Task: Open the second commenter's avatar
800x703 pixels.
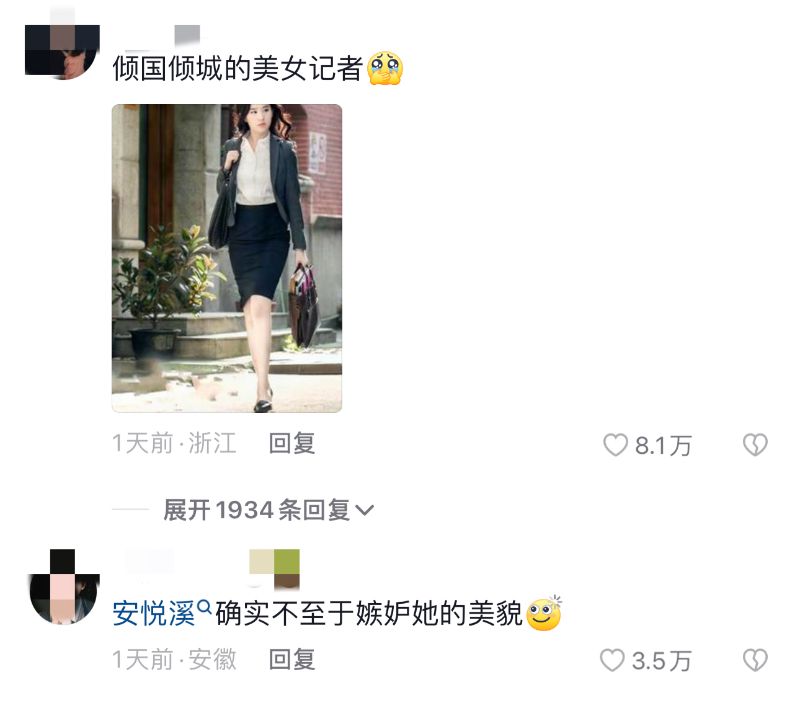Action: 63,587
